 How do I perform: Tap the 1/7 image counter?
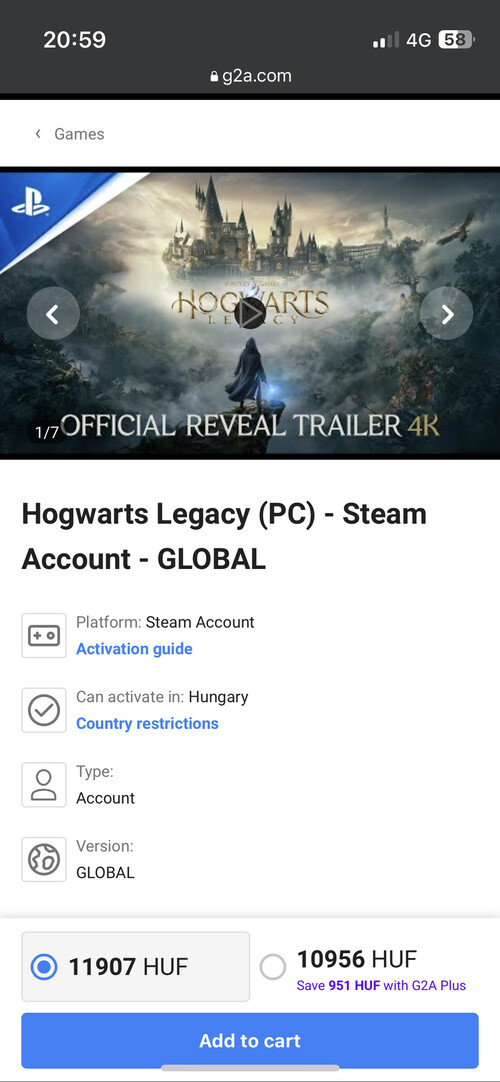(x=47, y=433)
